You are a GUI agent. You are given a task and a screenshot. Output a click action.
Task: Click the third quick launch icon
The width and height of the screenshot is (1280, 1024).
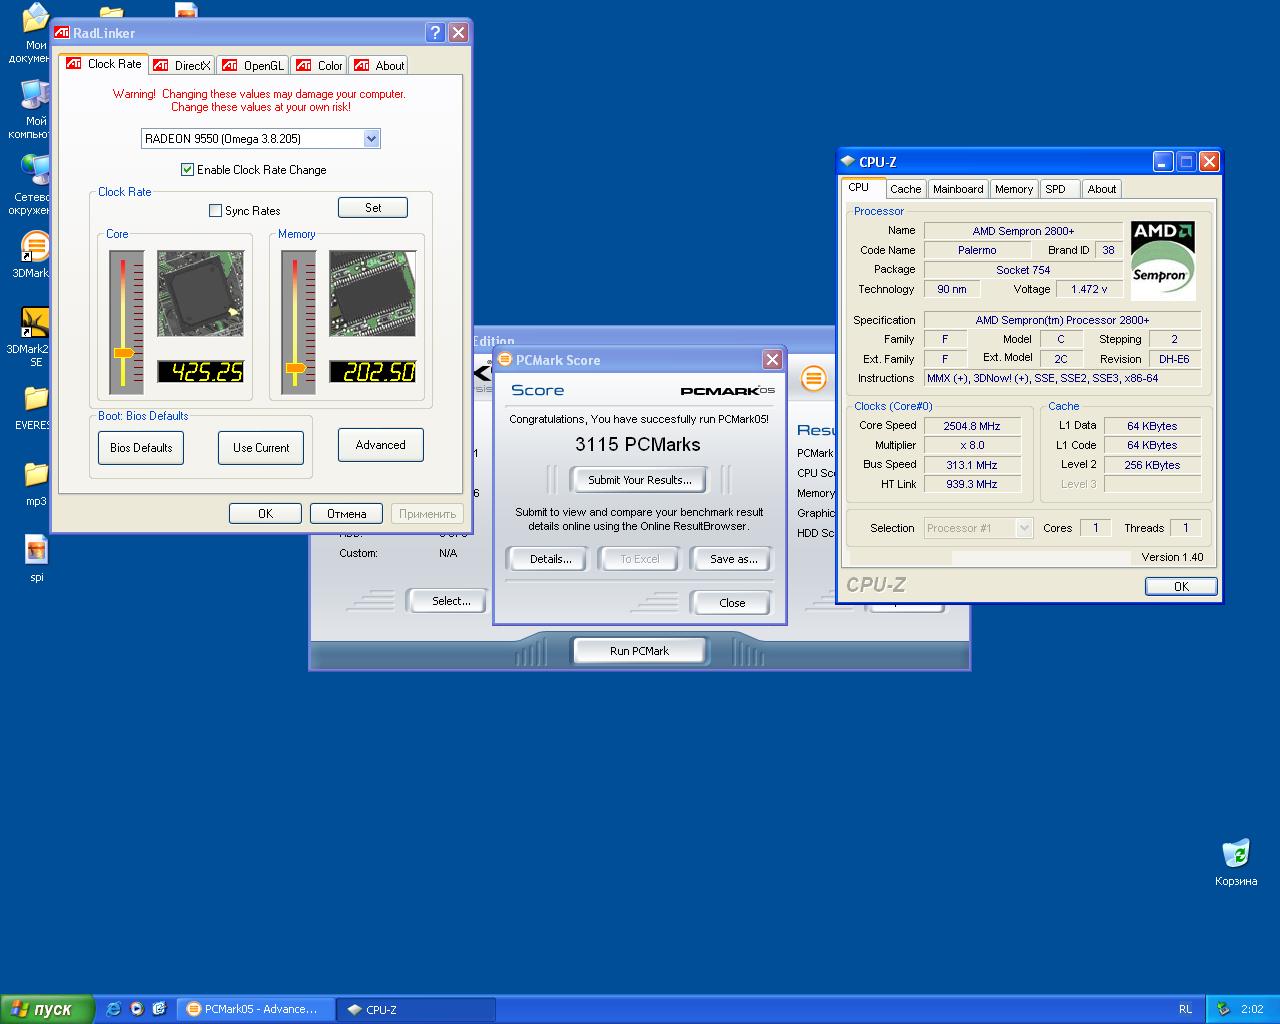[x=159, y=1009]
